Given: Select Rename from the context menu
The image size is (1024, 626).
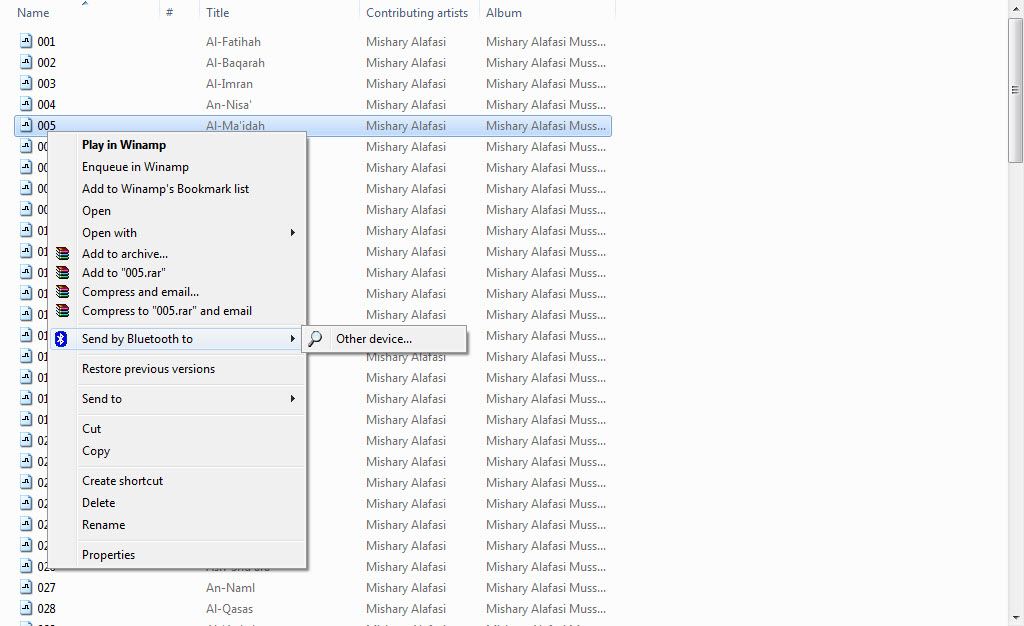Looking at the screenshot, I should pos(103,525).
